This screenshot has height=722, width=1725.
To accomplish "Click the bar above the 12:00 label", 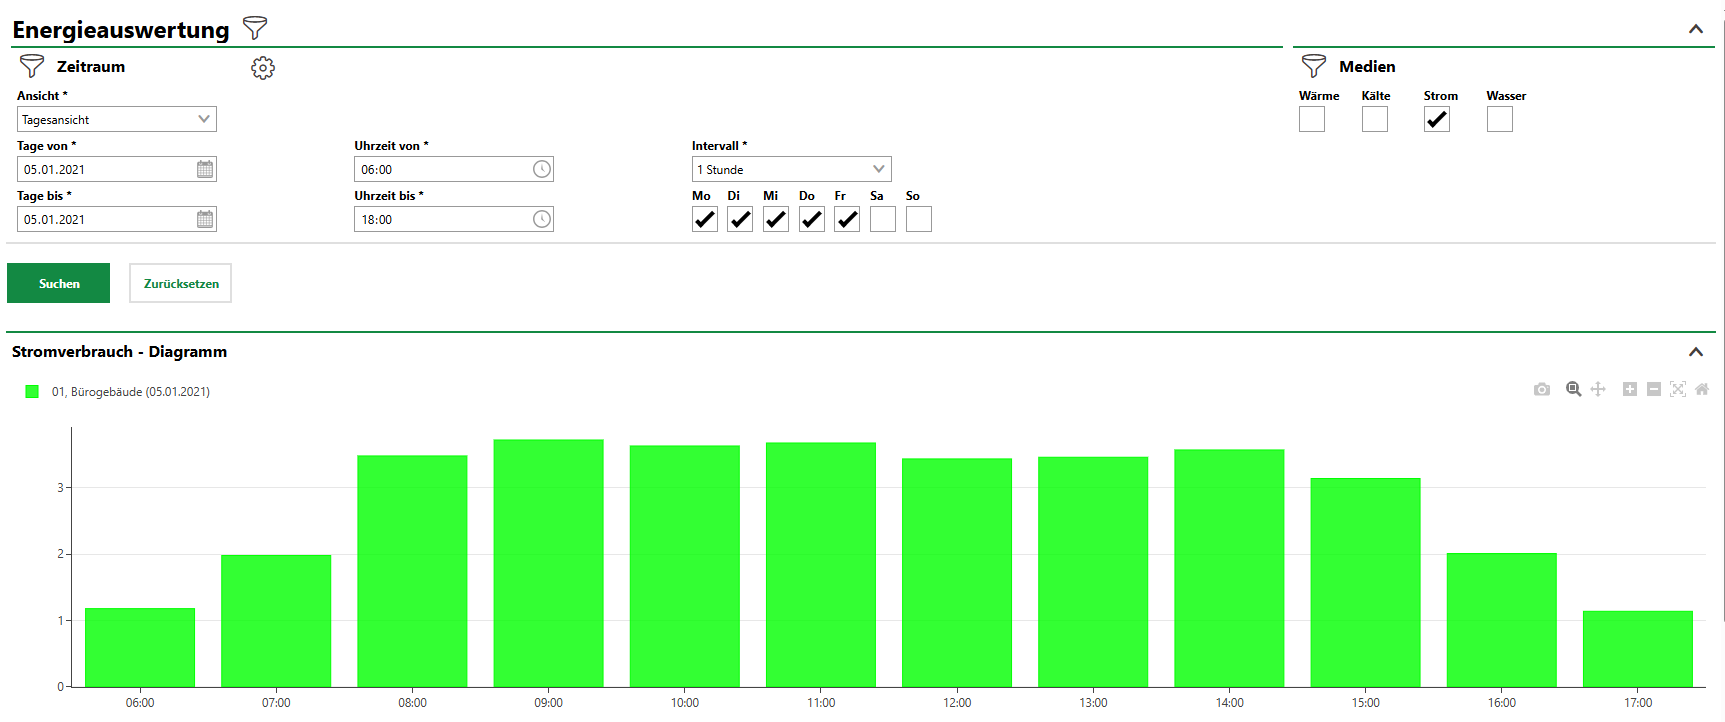I will 957,573.
